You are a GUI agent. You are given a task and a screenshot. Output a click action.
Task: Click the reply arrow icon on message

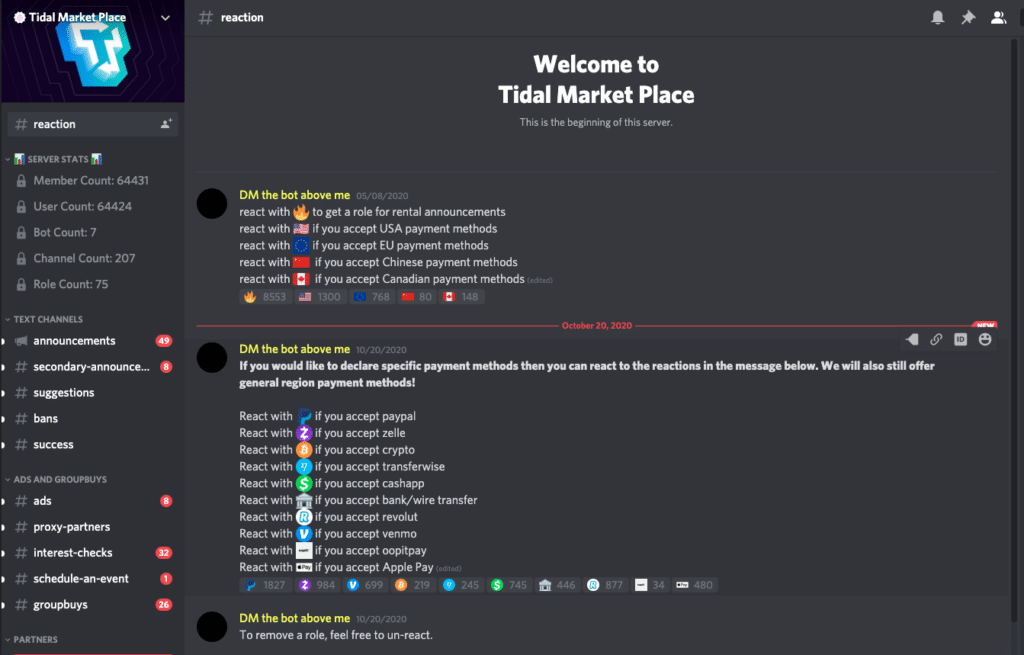[x=912, y=339]
